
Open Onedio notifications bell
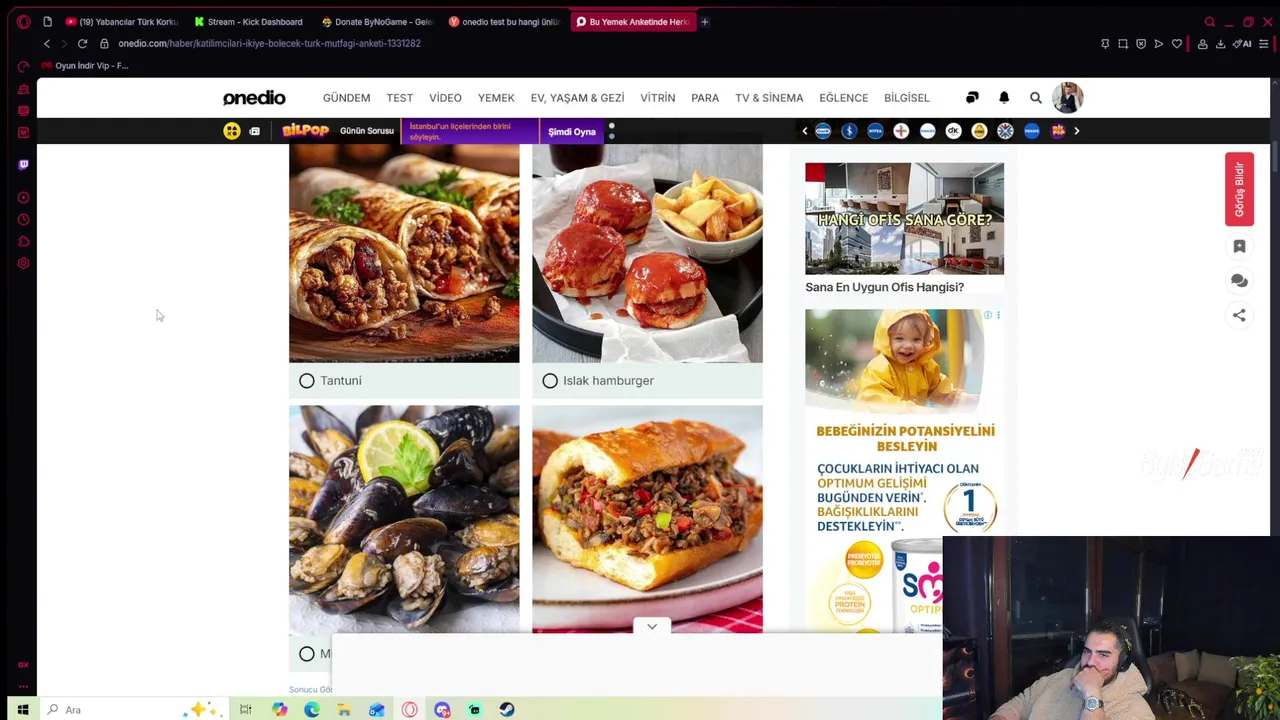[x=1004, y=98]
